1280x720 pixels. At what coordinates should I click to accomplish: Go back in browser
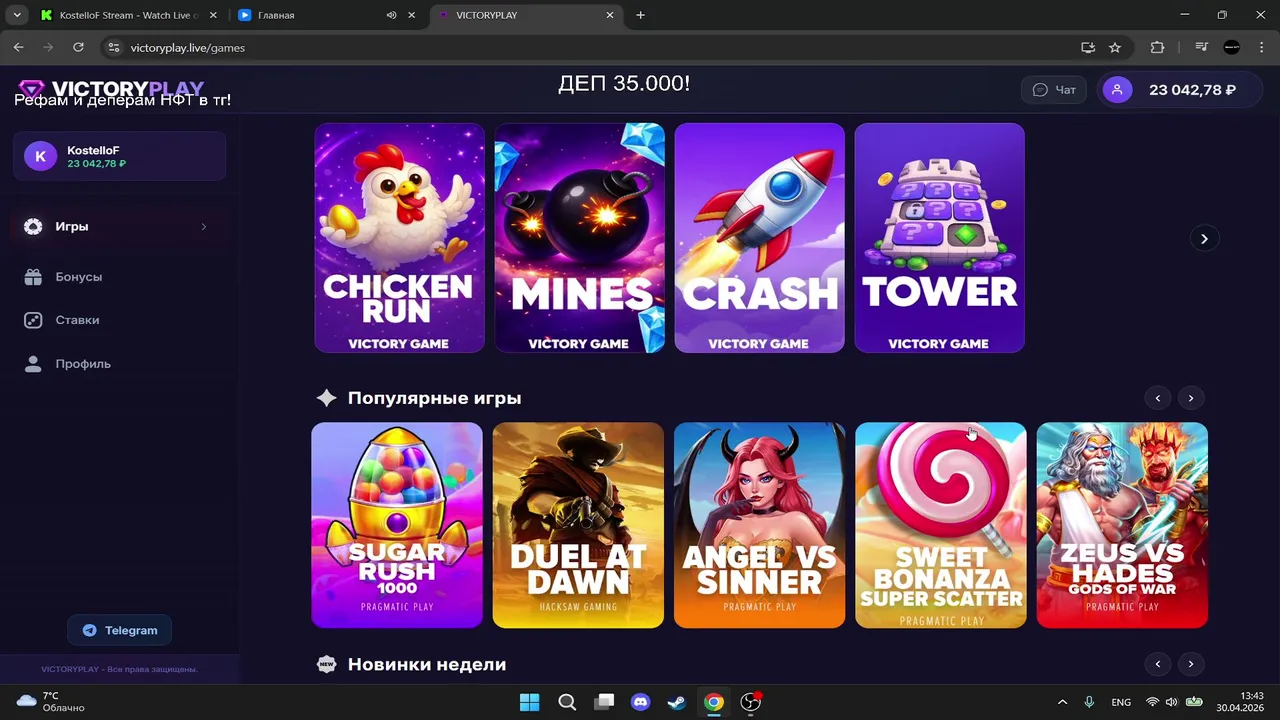tap(18, 47)
